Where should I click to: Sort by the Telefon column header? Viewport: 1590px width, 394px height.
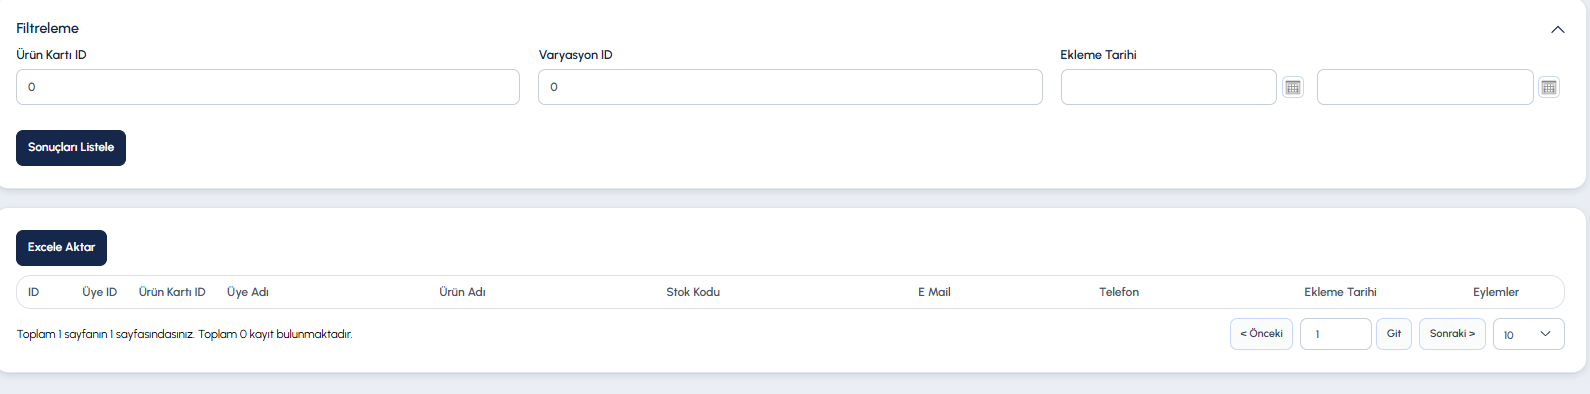(1119, 292)
